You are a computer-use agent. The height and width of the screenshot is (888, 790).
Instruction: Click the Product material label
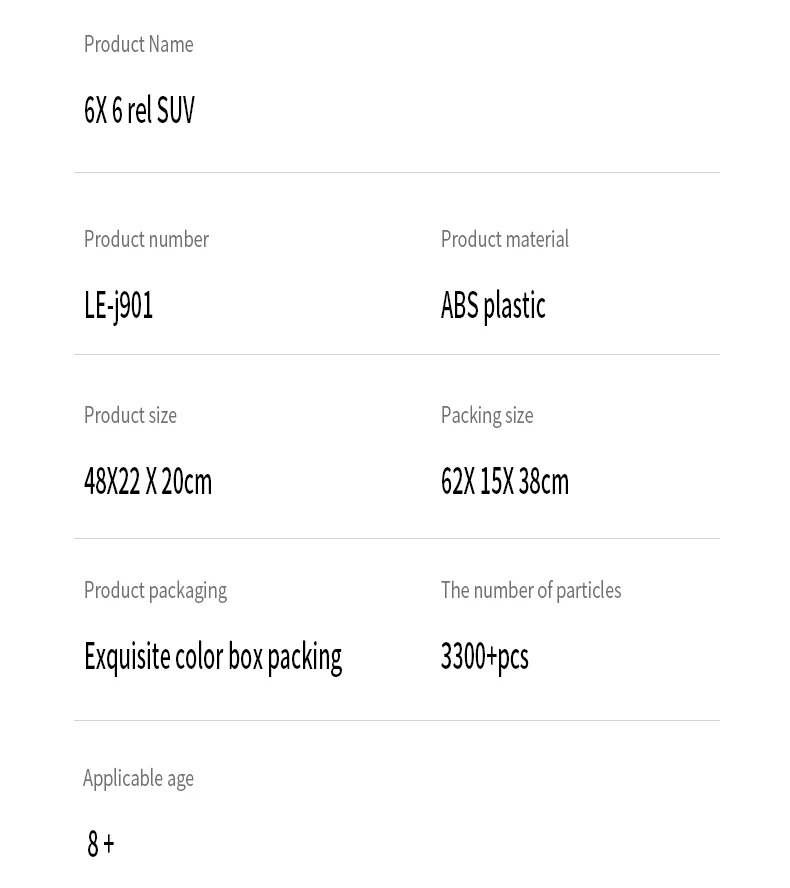[x=505, y=240]
